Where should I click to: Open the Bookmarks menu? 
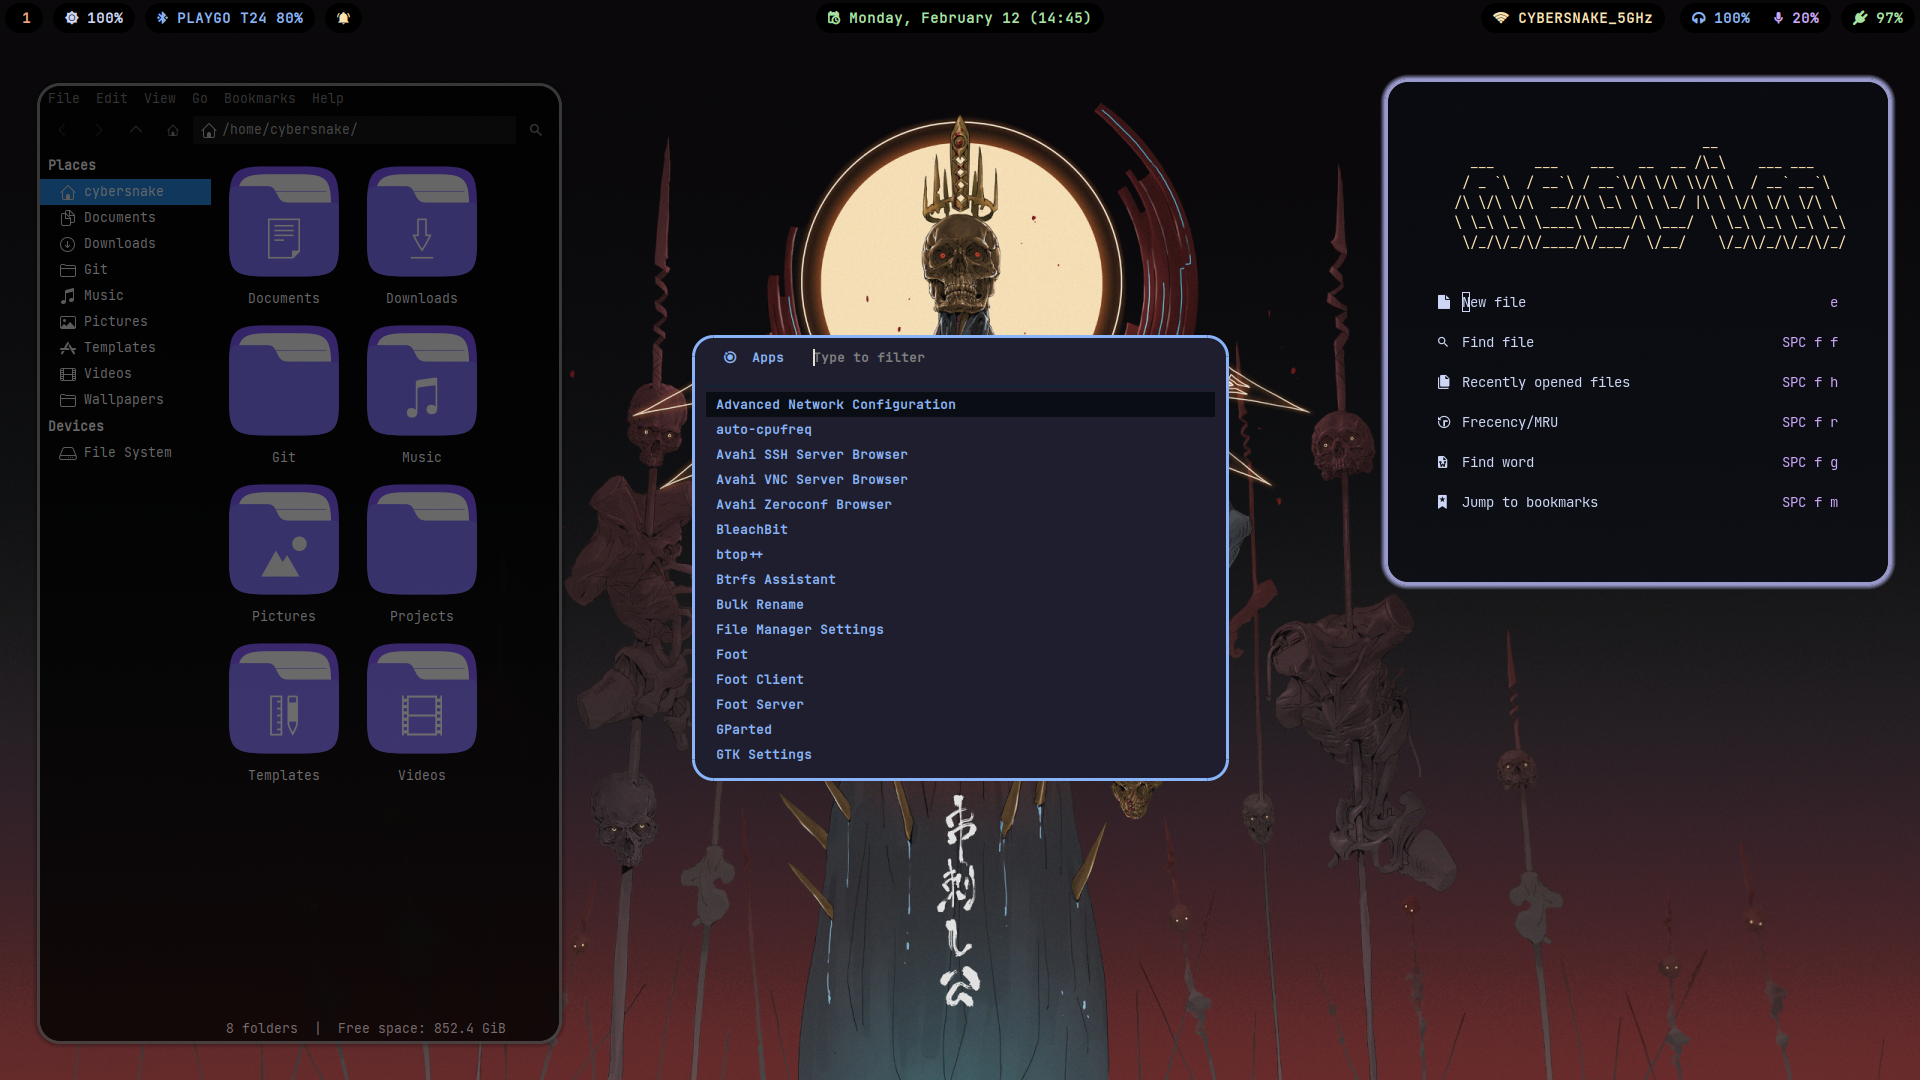click(259, 98)
